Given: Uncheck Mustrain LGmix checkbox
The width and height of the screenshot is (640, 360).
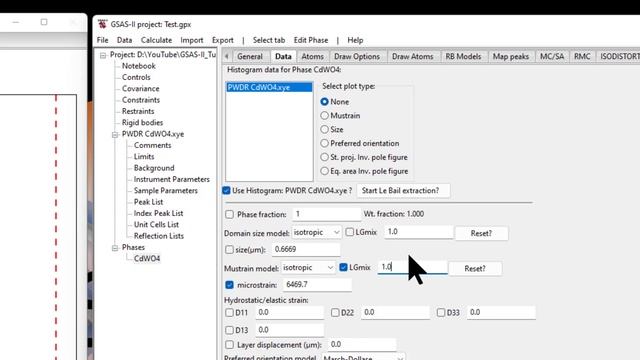Looking at the screenshot, I should pyautogui.click(x=343, y=267).
